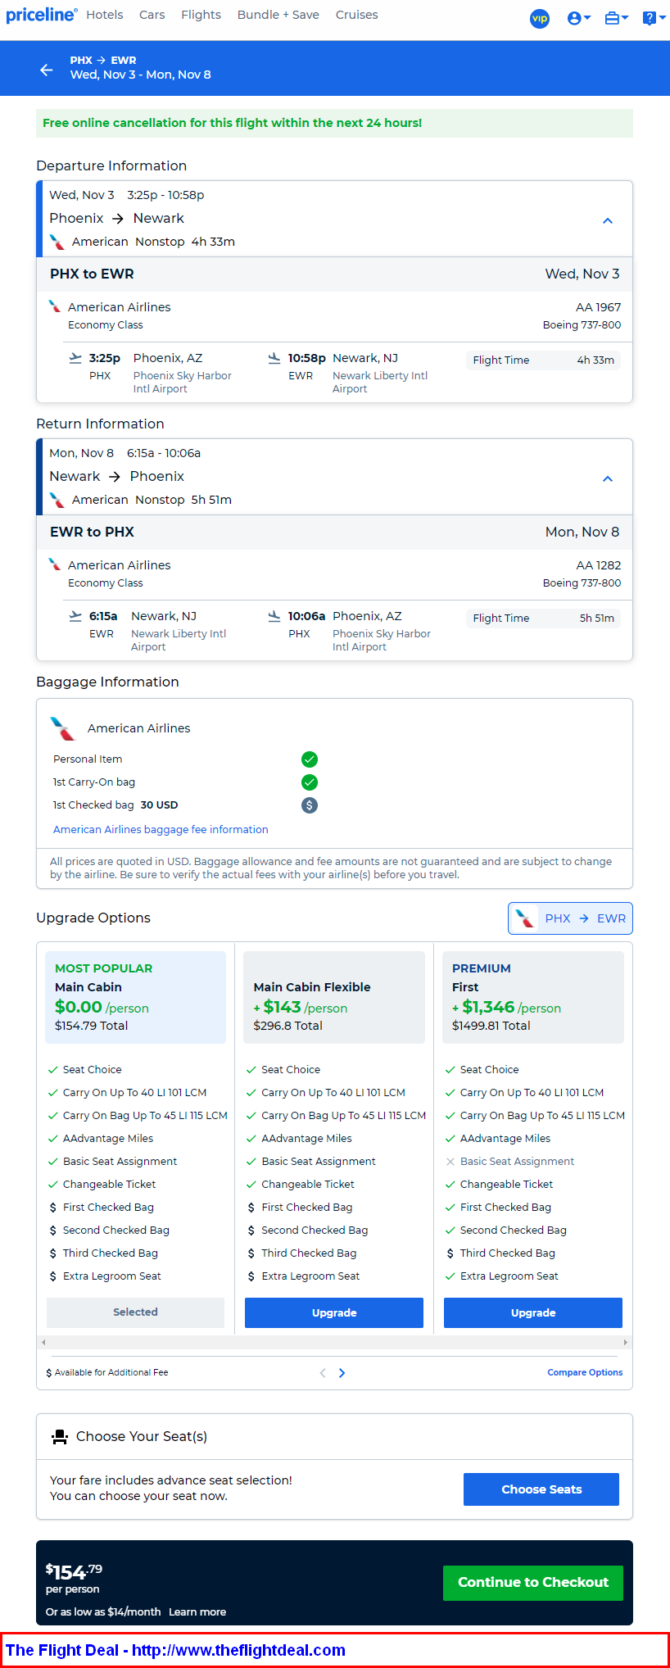Open the user account profile menu
The height and width of the screenshot is (1668, 670).
click(x=579, y=18)
